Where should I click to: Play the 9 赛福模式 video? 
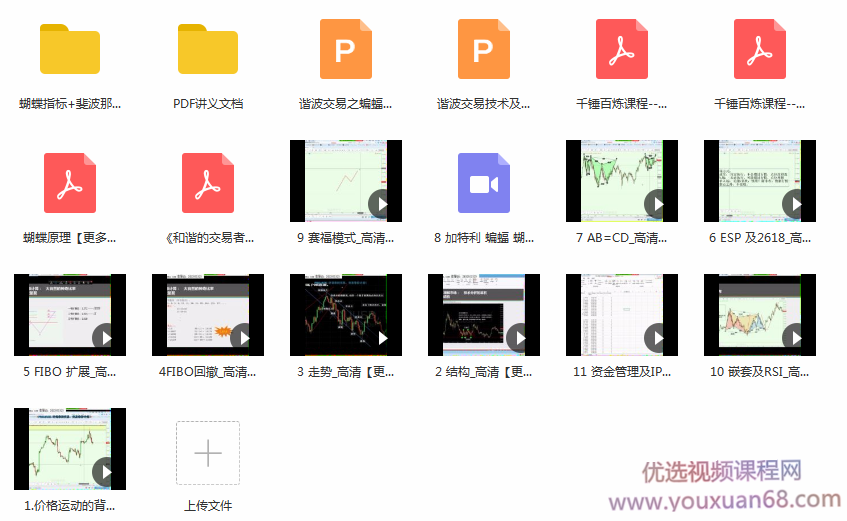[382, 204]
